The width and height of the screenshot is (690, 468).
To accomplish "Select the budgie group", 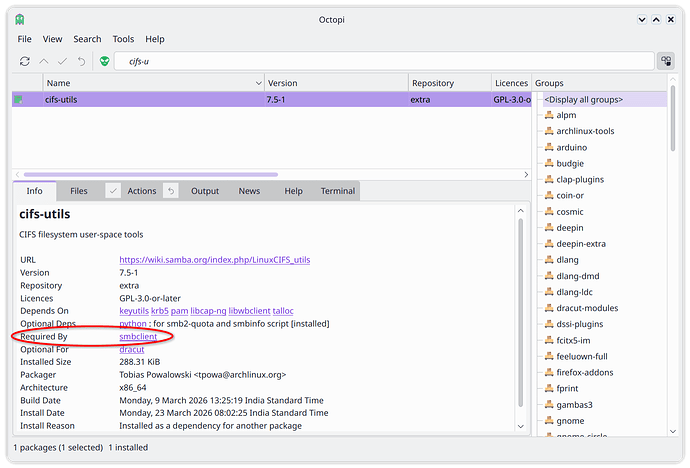I will click(570, 164).
